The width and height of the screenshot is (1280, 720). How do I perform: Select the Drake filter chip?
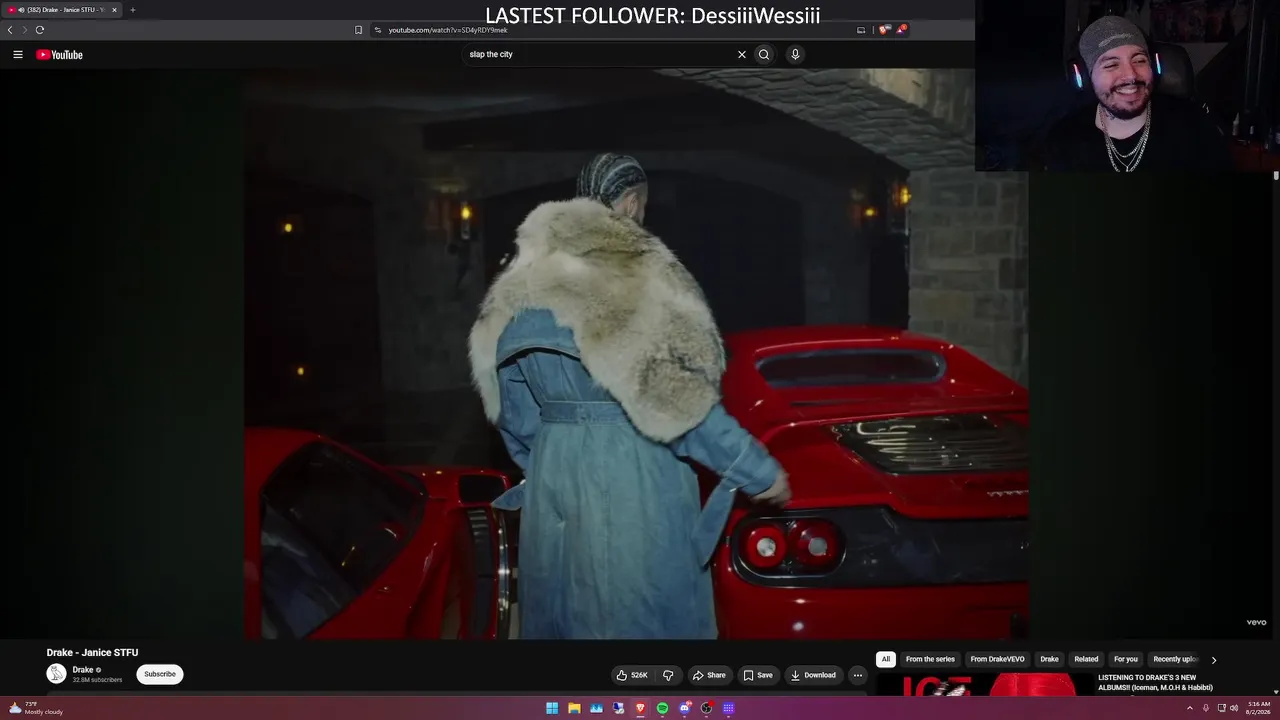1049,659
